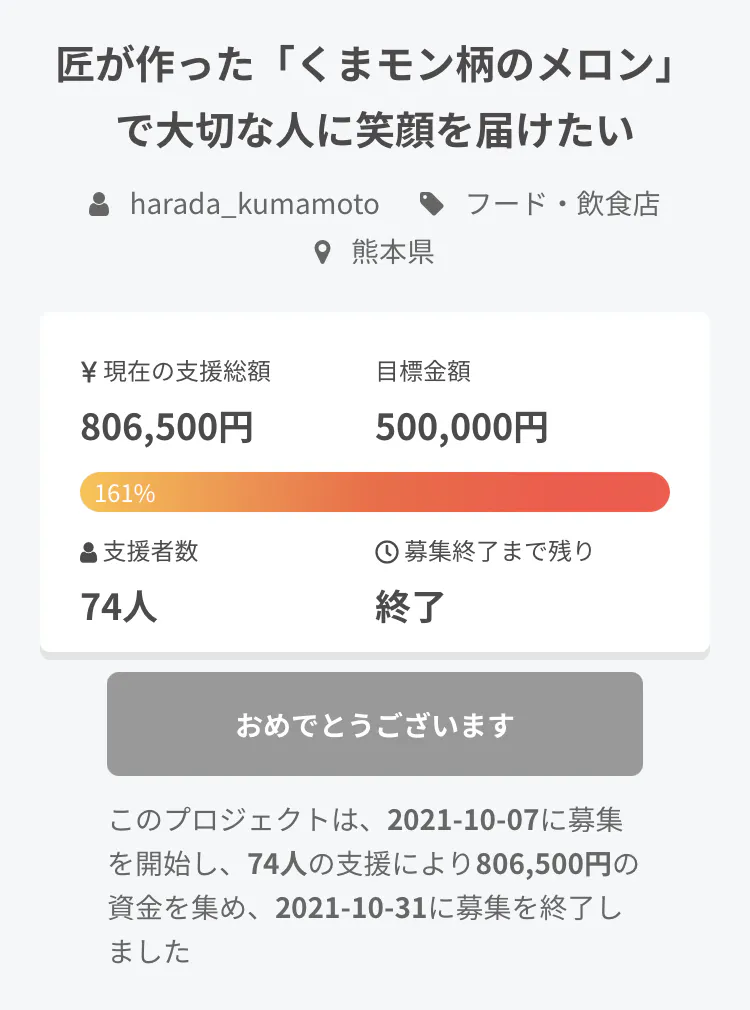Open the harada_kumamoto profile link
Viewport: 750px width, 1010px height.
[x=254, y=205]
